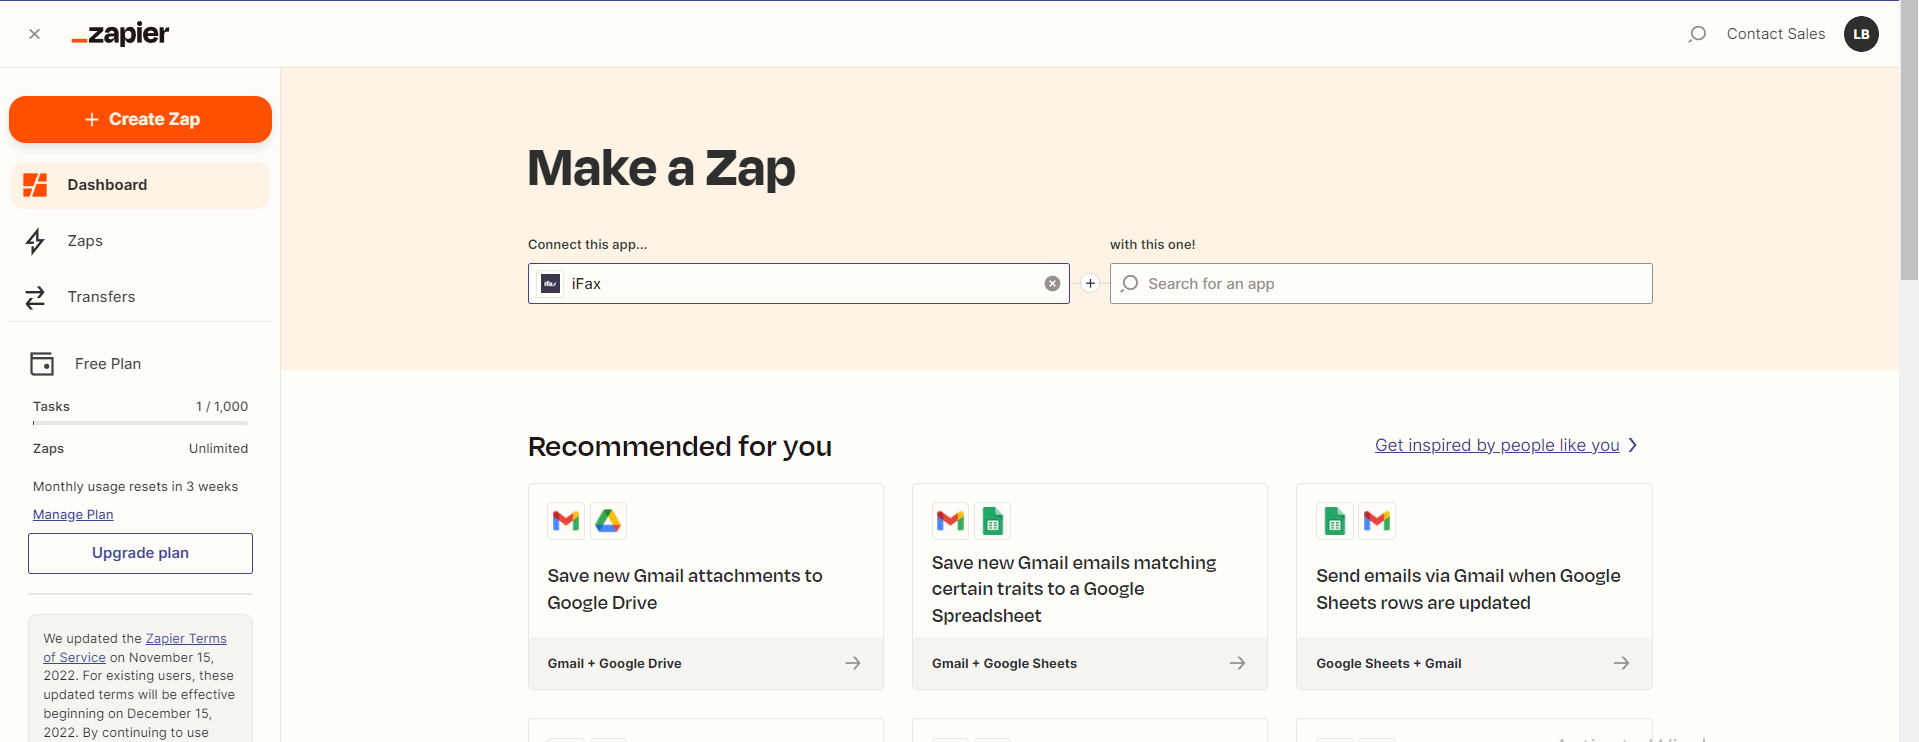Image resolution: width=1919 pixels, height=742 pixels.
Task: Click the Tasks usage progress bar
Action: coord(140,423)
